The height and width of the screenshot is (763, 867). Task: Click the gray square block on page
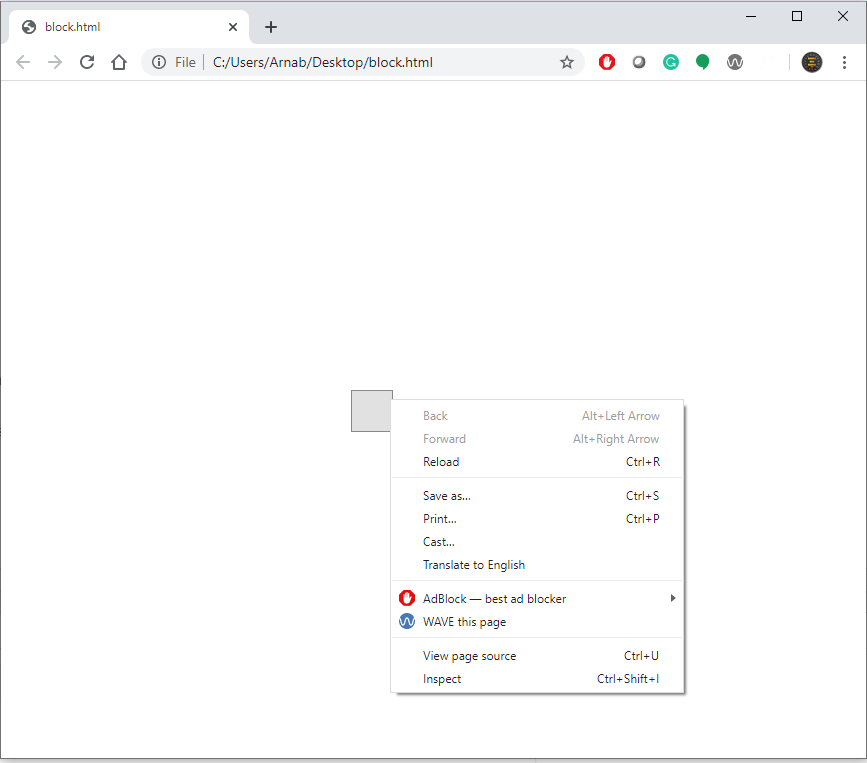371,411
